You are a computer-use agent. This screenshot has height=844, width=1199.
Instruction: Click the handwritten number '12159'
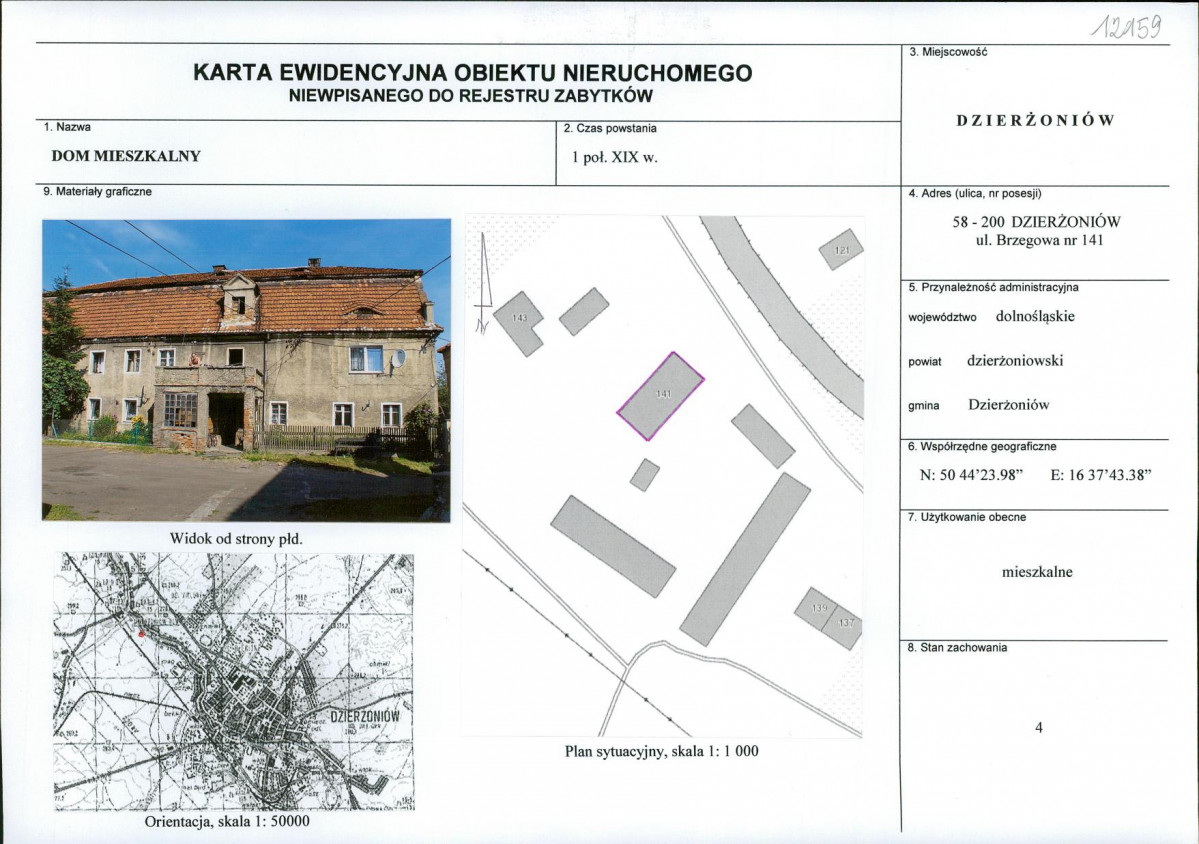(1128, 29)
